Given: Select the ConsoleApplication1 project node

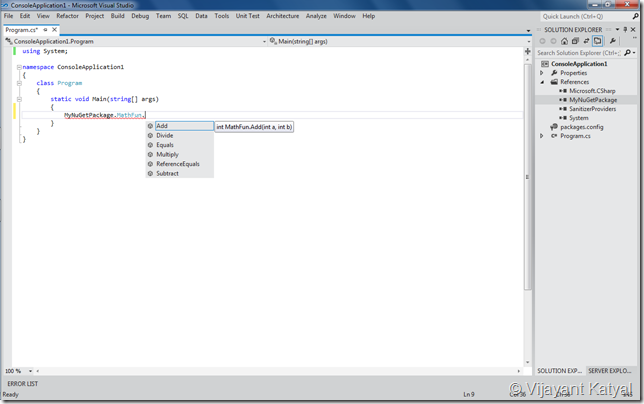Looking at the screenshot, I should pyautogui.click(x=579, y=64).
